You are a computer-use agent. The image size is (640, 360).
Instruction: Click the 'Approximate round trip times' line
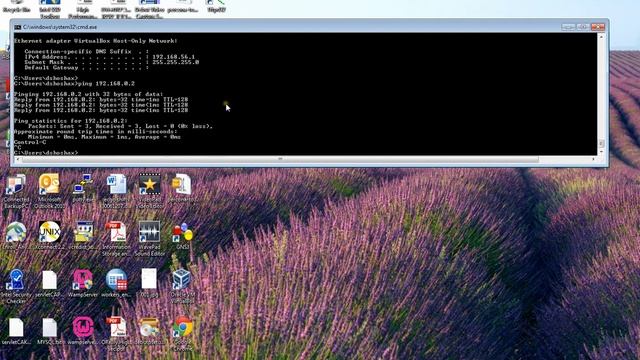click(96, 131)
